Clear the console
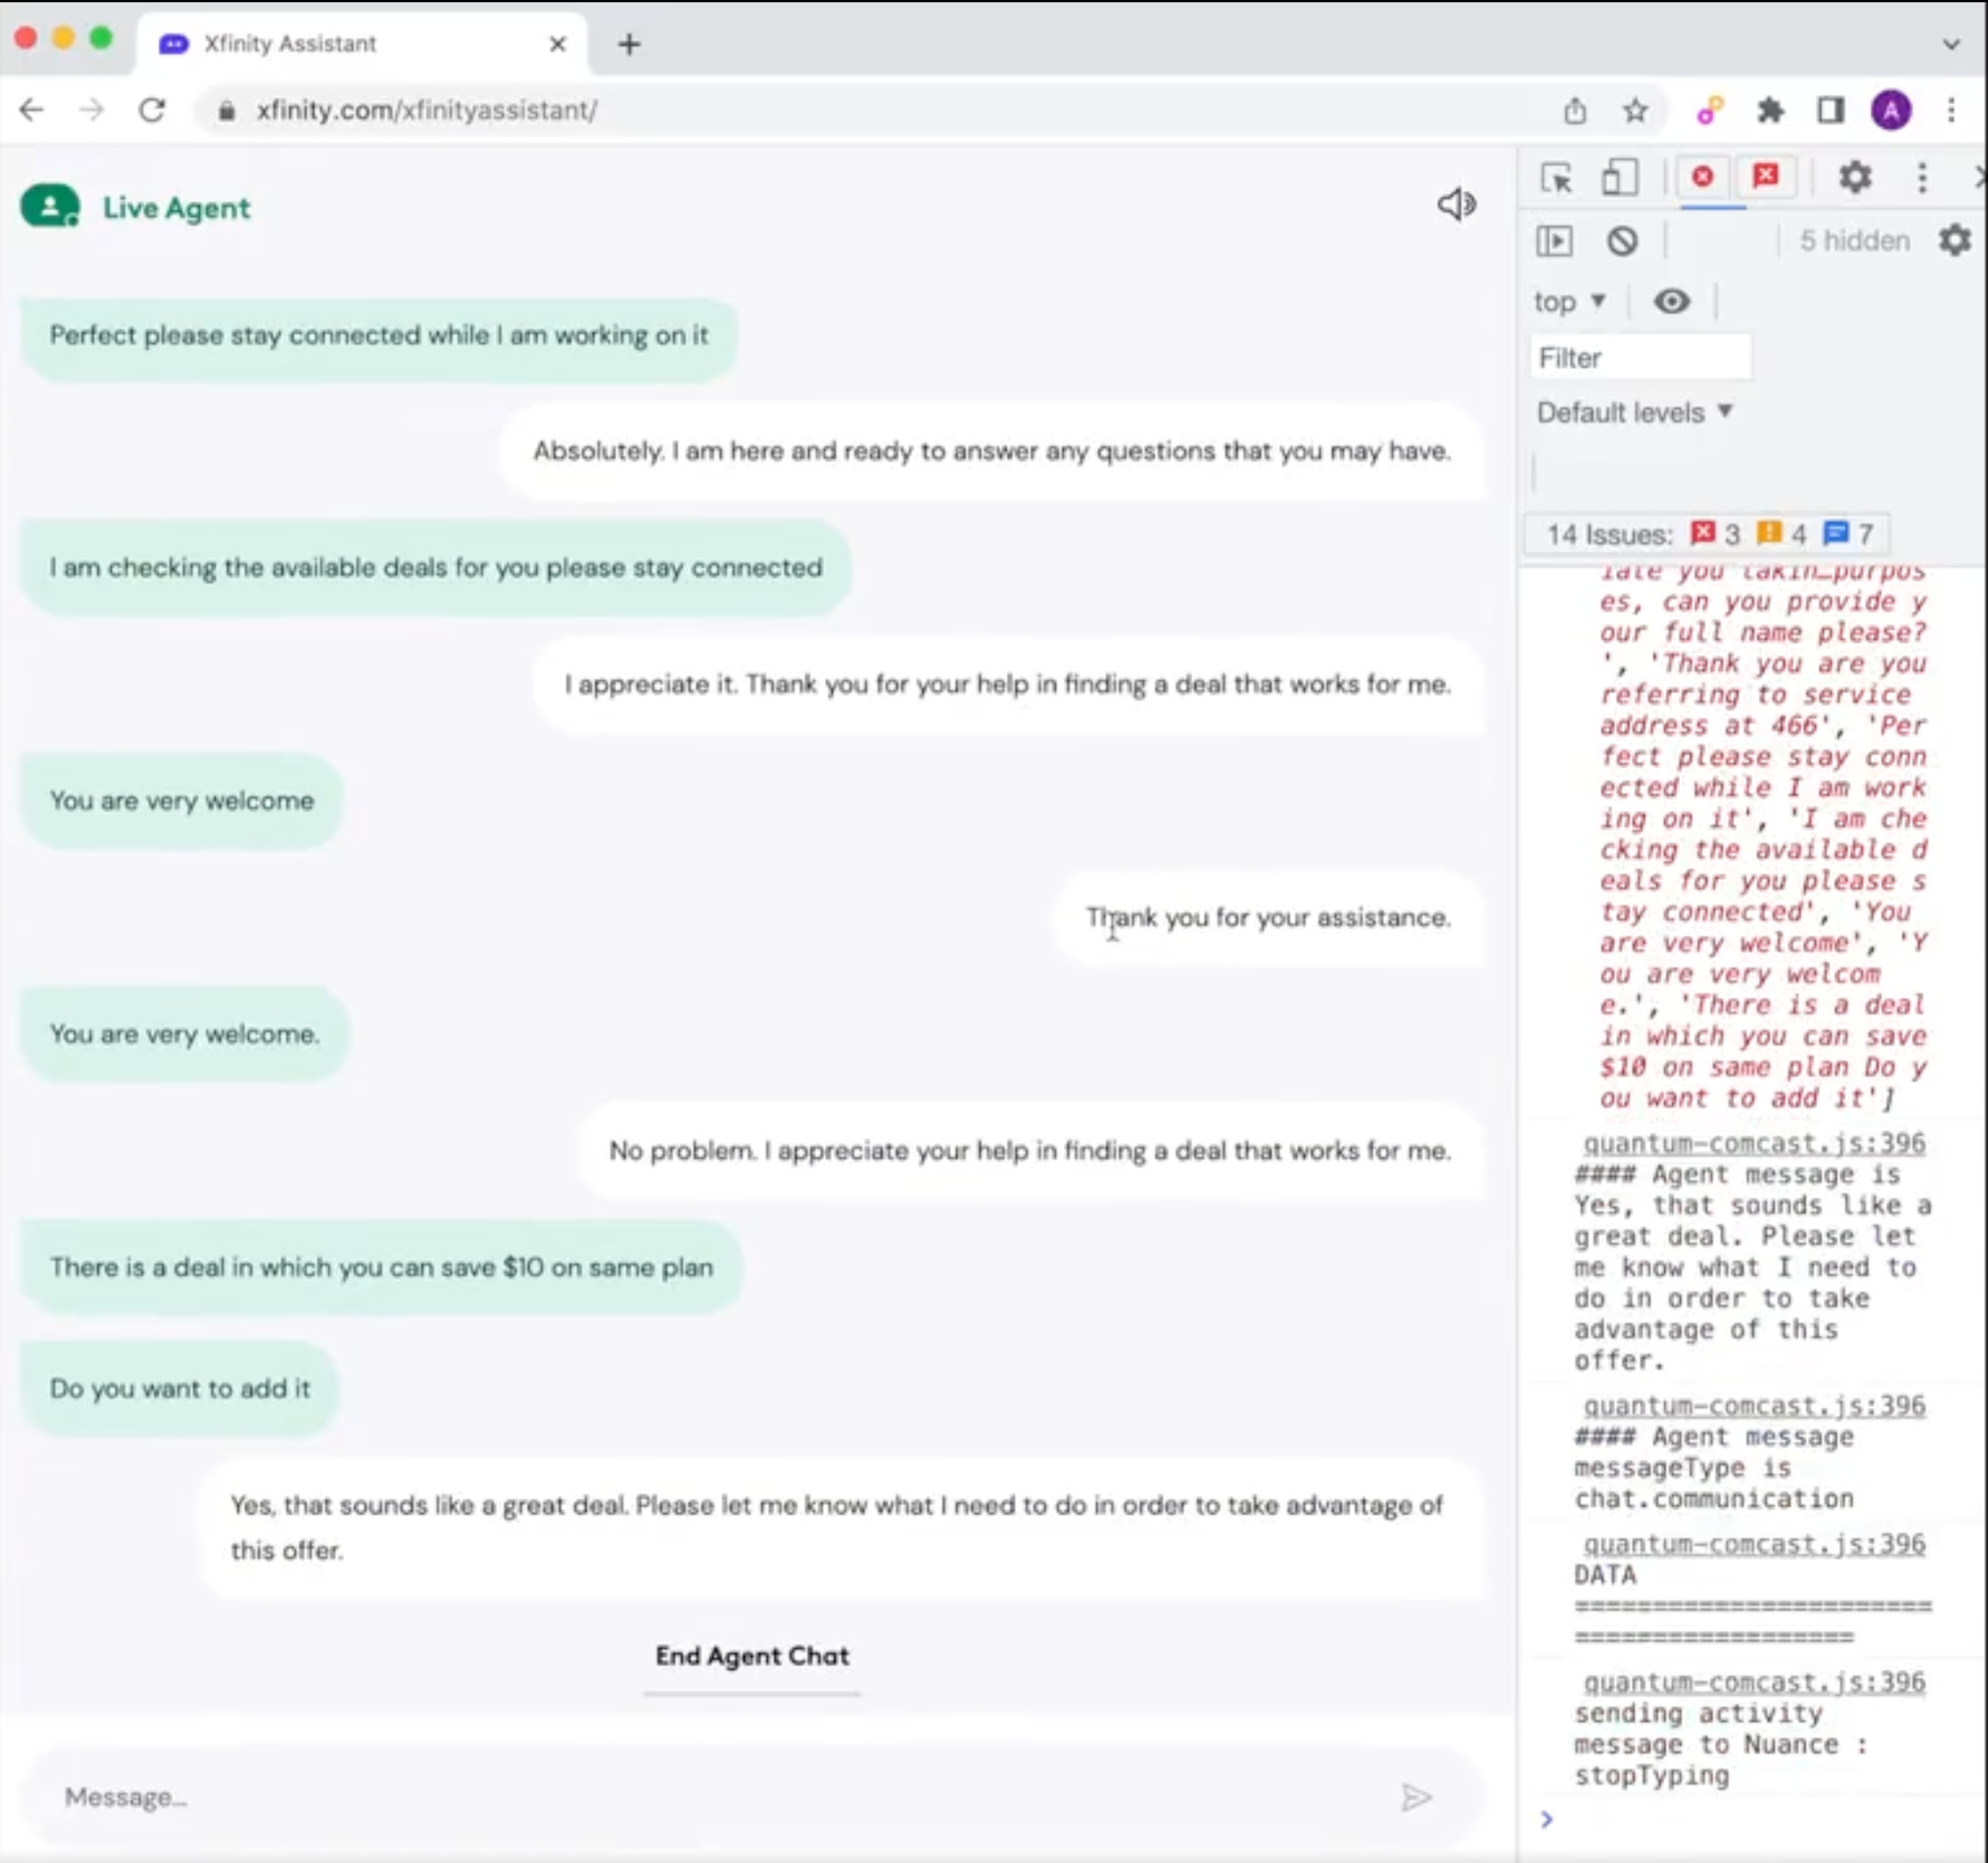The image size is (1988, 1863). (1622, 241)
